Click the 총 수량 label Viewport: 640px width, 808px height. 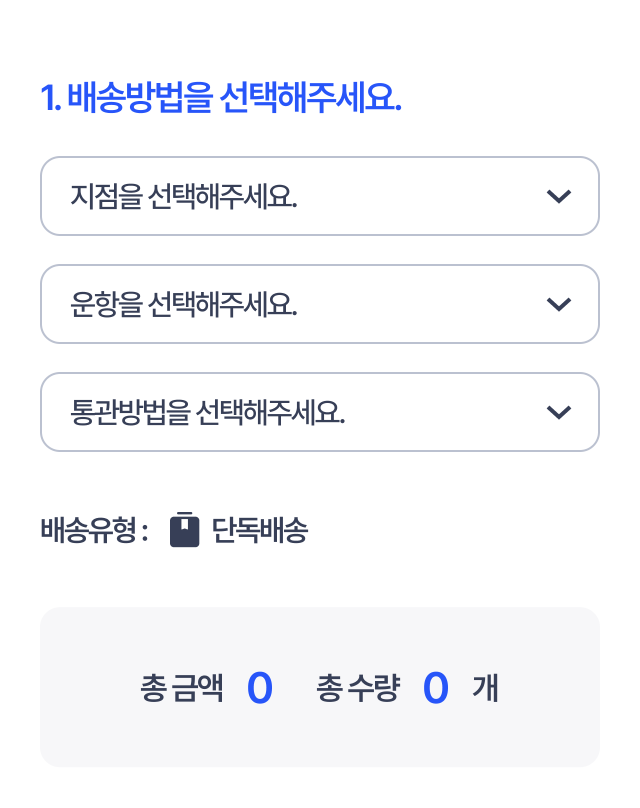coord(357,688)
